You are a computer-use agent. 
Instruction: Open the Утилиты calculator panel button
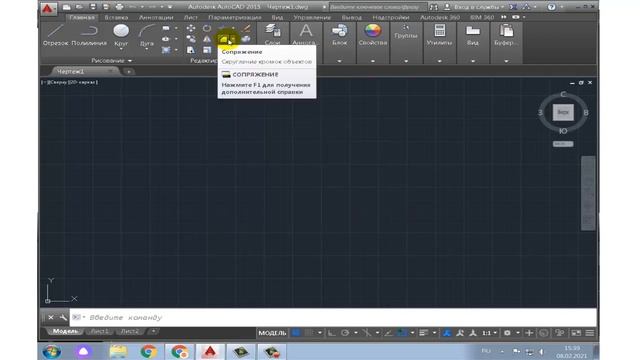coord(439,34)
